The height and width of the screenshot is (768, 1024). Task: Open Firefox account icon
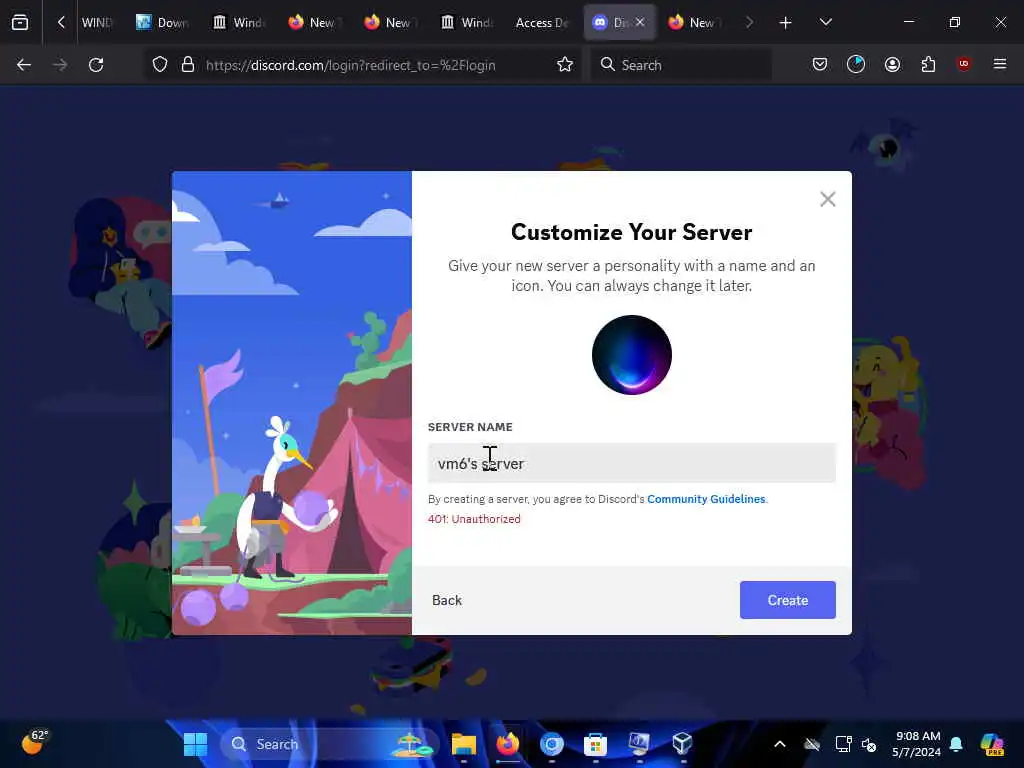pyautogui.click(x=892, y=64)
